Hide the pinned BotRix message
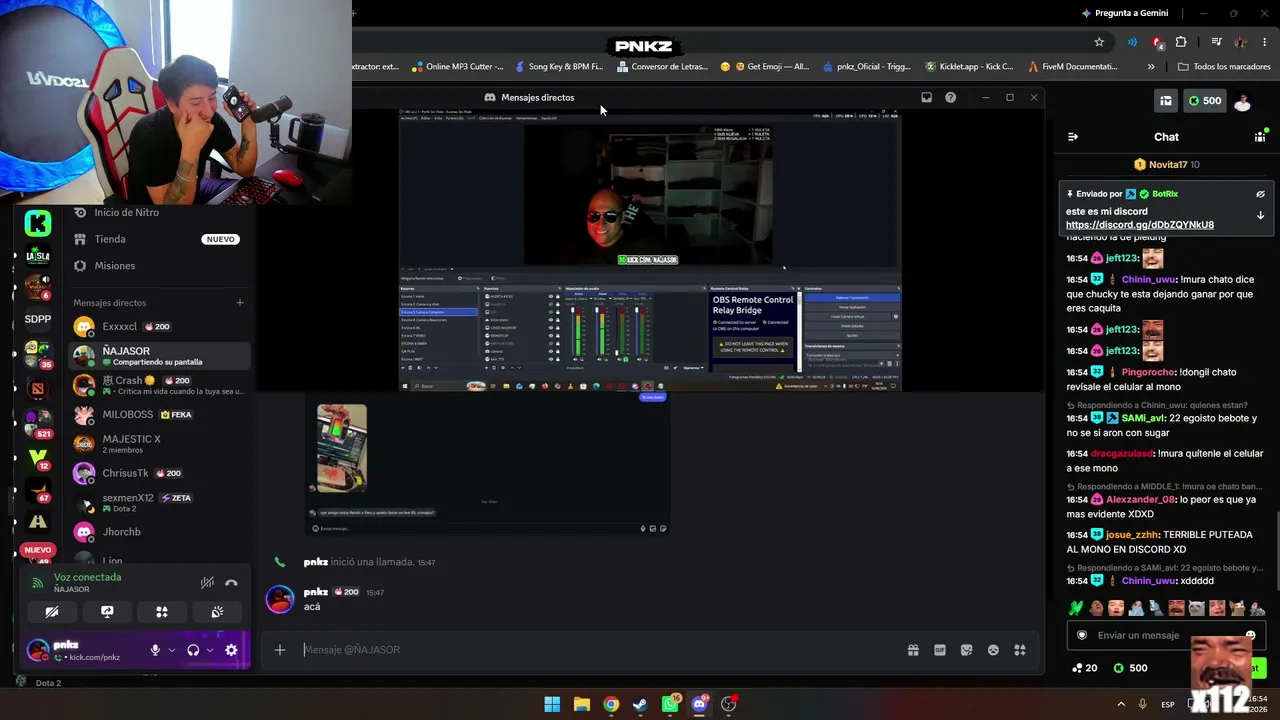This screenshot has width=1280, height=720. pyautogui.click(x=1260, y=194)
